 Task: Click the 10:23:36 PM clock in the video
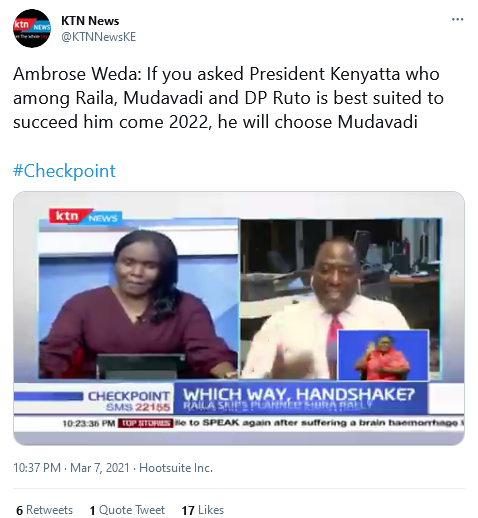89,424
